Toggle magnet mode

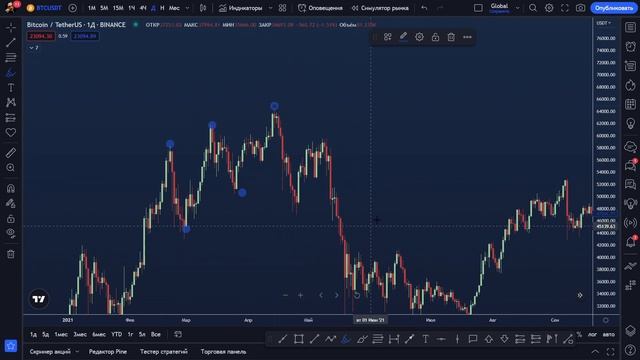11,188
